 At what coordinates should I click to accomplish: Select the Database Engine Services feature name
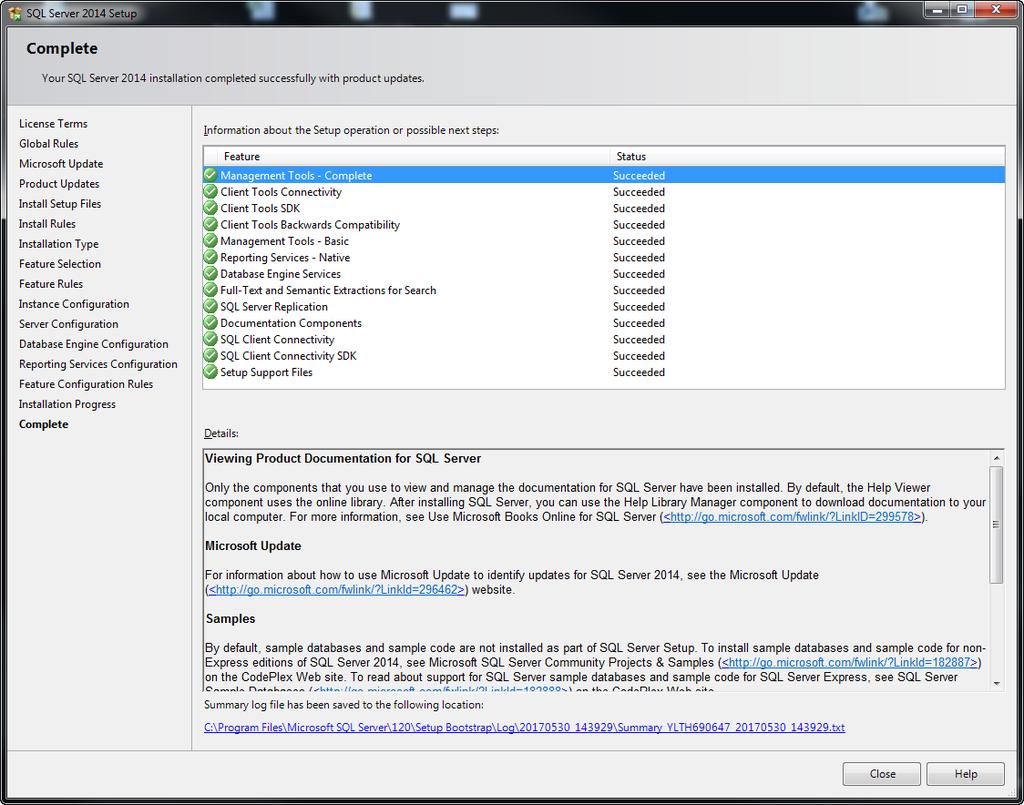pos(280,274)
